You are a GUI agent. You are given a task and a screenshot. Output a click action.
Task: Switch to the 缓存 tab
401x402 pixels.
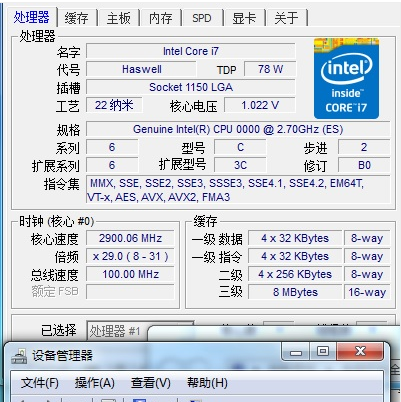tap(77, 18)
